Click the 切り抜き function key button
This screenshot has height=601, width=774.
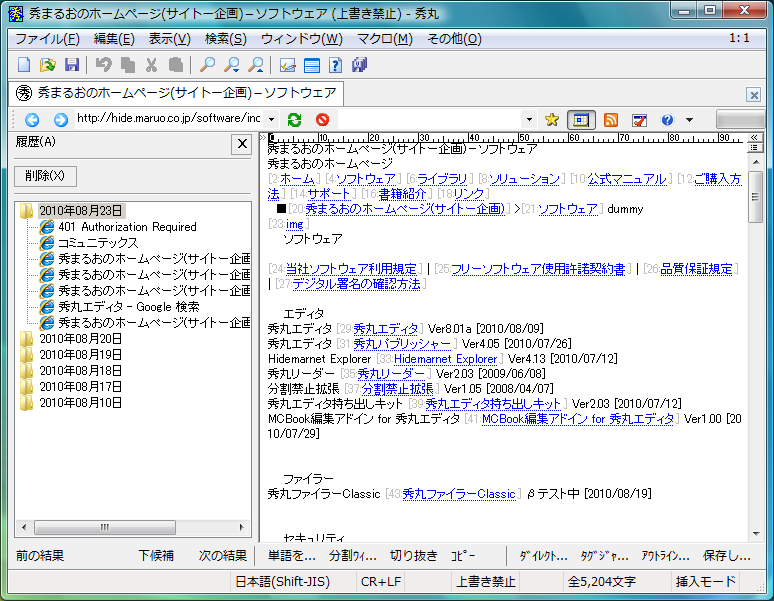pyautogui.click(x=413, y=556)
